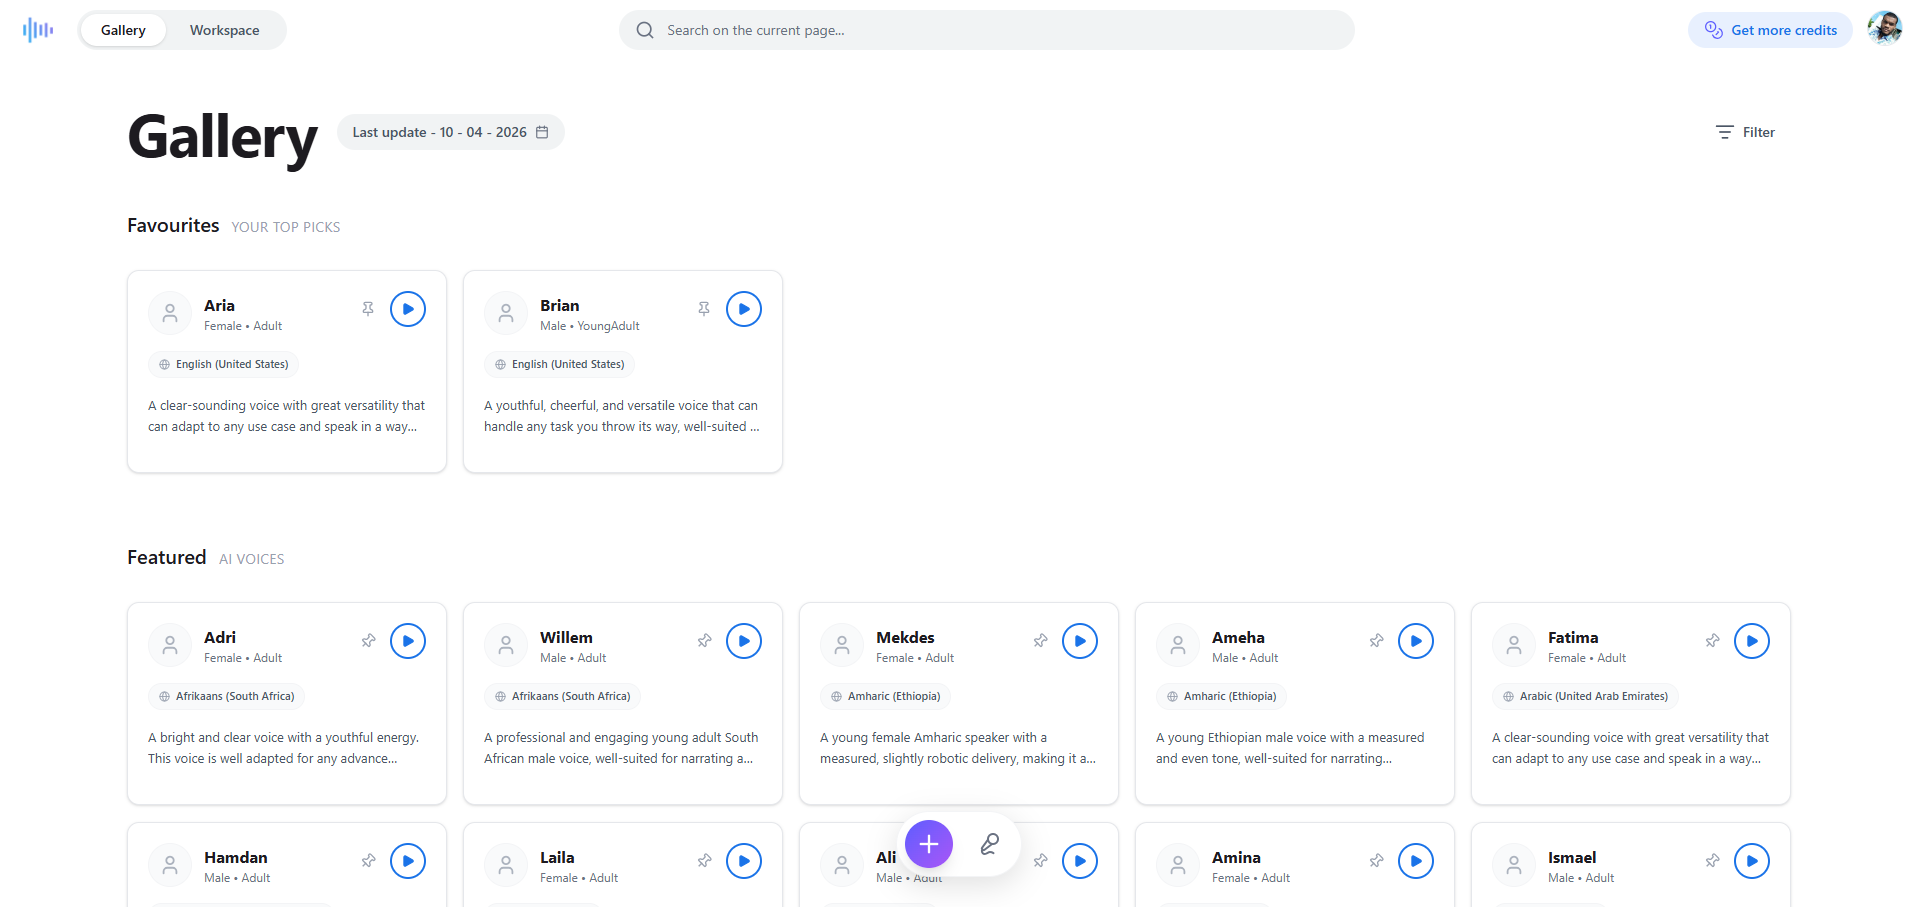This screenshot has height=907, width=1918.
Task: Click the Arabic (United Arab Emirates) tag
Action: [x=1586, y=696]
